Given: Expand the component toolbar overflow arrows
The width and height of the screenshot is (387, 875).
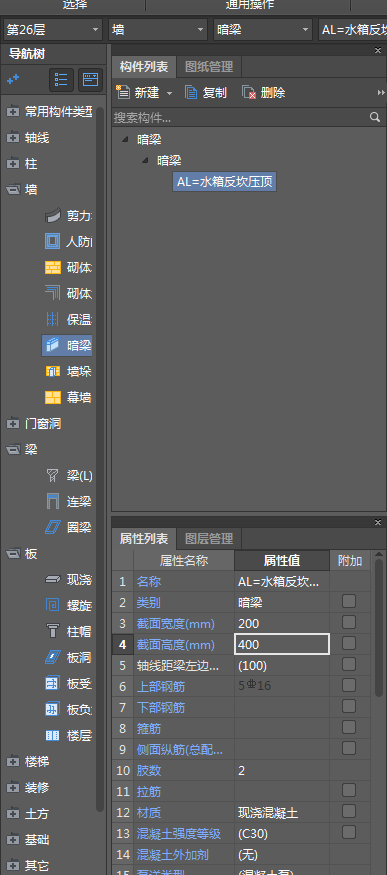Looking at the screenshot, I should 381,93.
